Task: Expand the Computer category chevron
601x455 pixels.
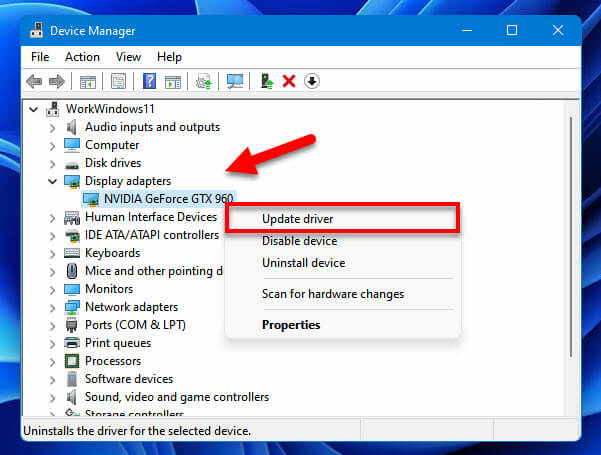Action: click(x=53, y=146)
